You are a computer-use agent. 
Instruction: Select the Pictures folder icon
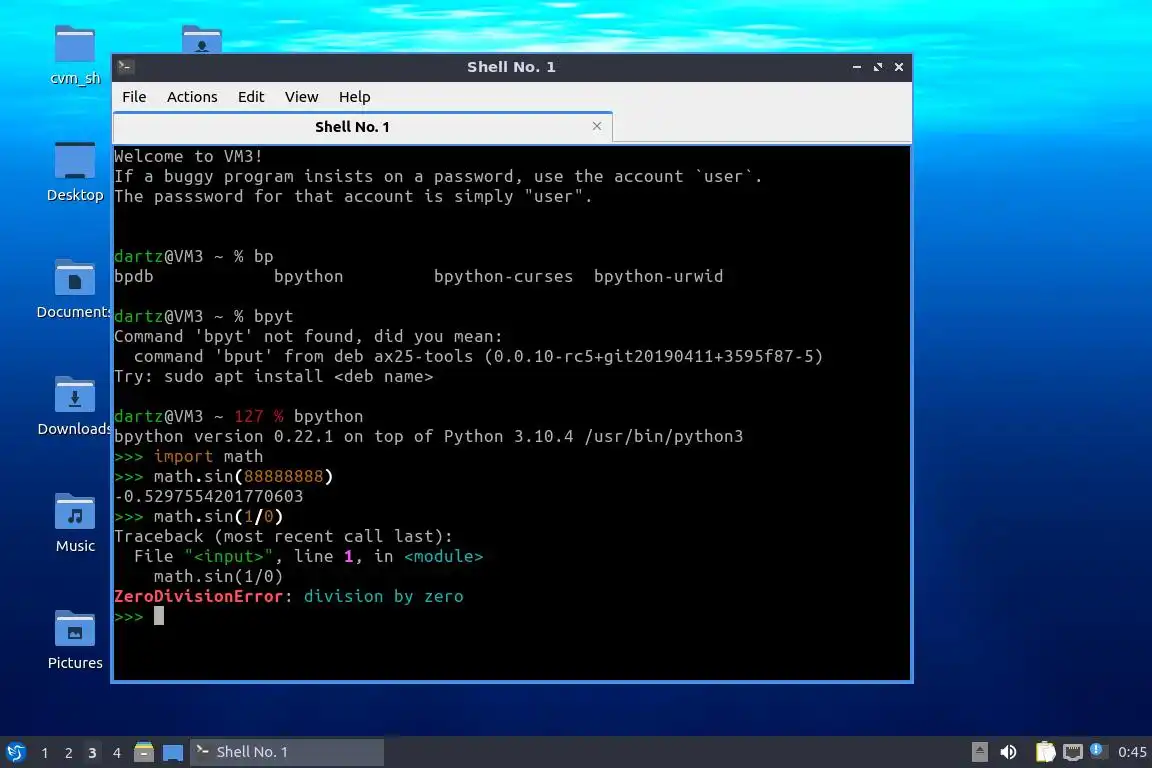[x=75, y=639]
